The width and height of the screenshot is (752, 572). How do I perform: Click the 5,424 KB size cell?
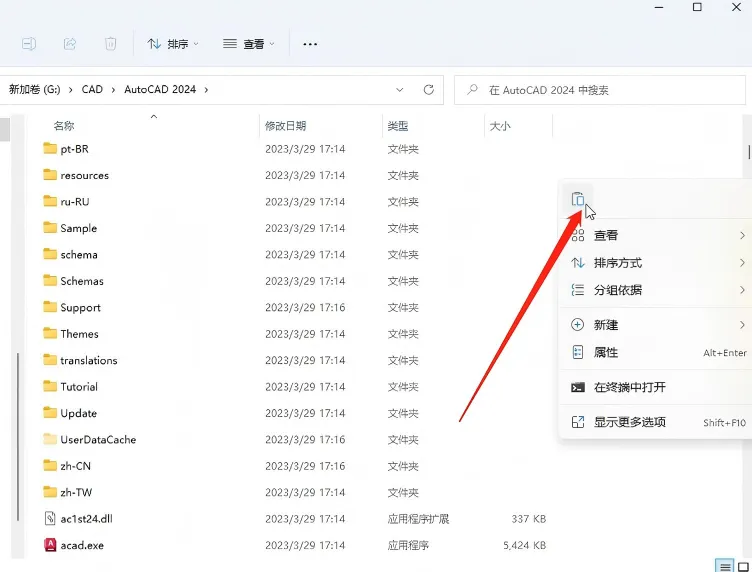coord(525,545)
